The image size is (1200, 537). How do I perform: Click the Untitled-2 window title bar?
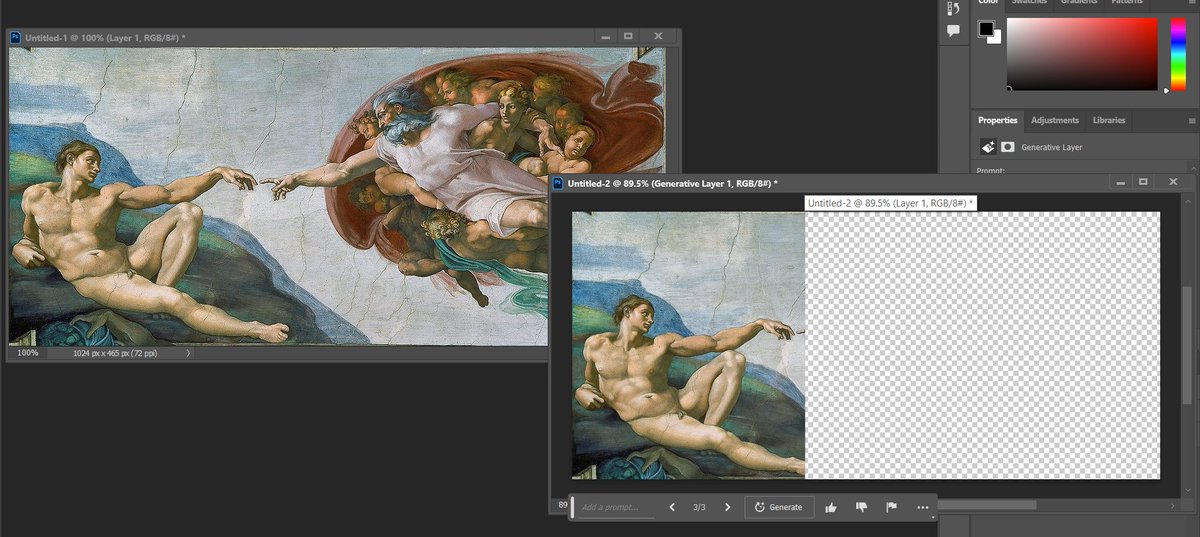[872, 183]
